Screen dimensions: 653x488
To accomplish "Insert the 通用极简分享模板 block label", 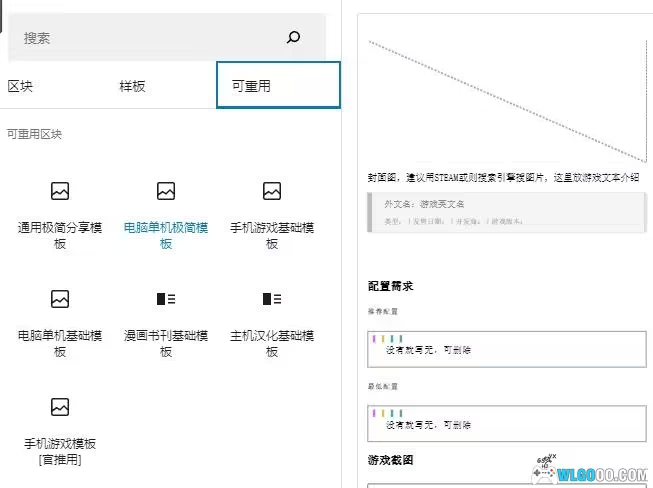I will tap(60, 236).
